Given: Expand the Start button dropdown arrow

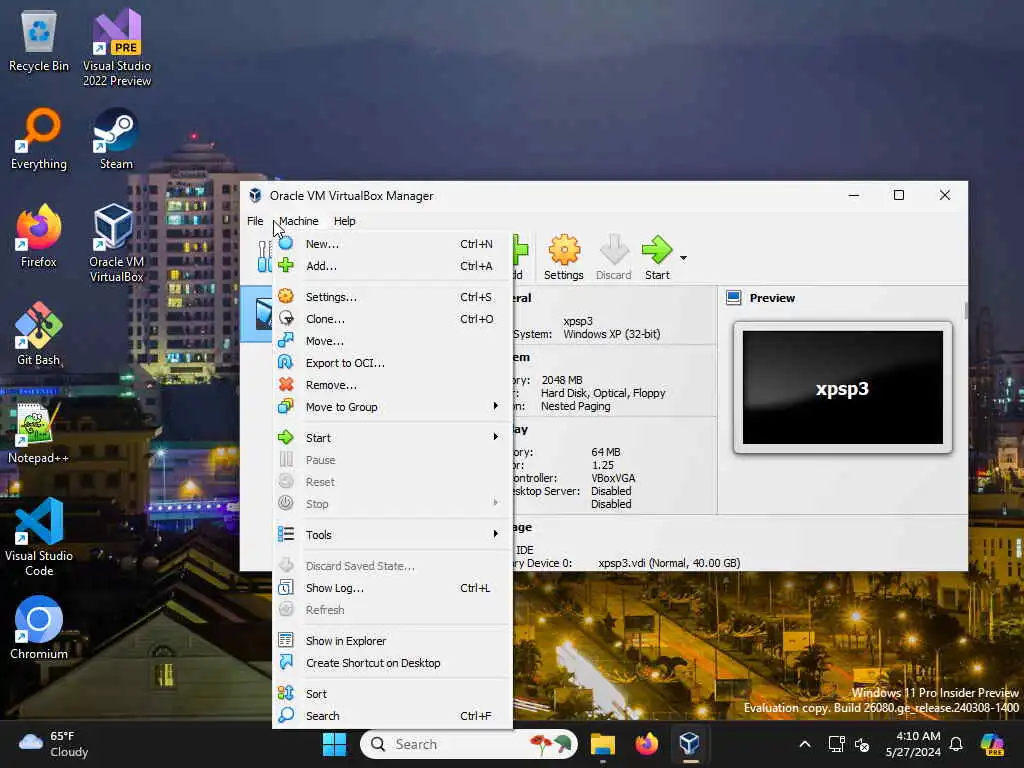Looking at the screenshot, I should click(683, 258).
